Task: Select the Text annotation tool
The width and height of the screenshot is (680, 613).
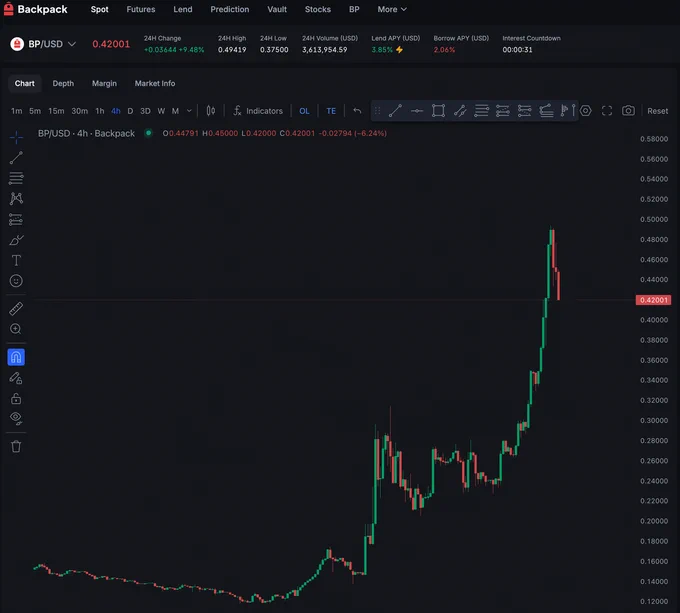Action: [x=16, y=261]
